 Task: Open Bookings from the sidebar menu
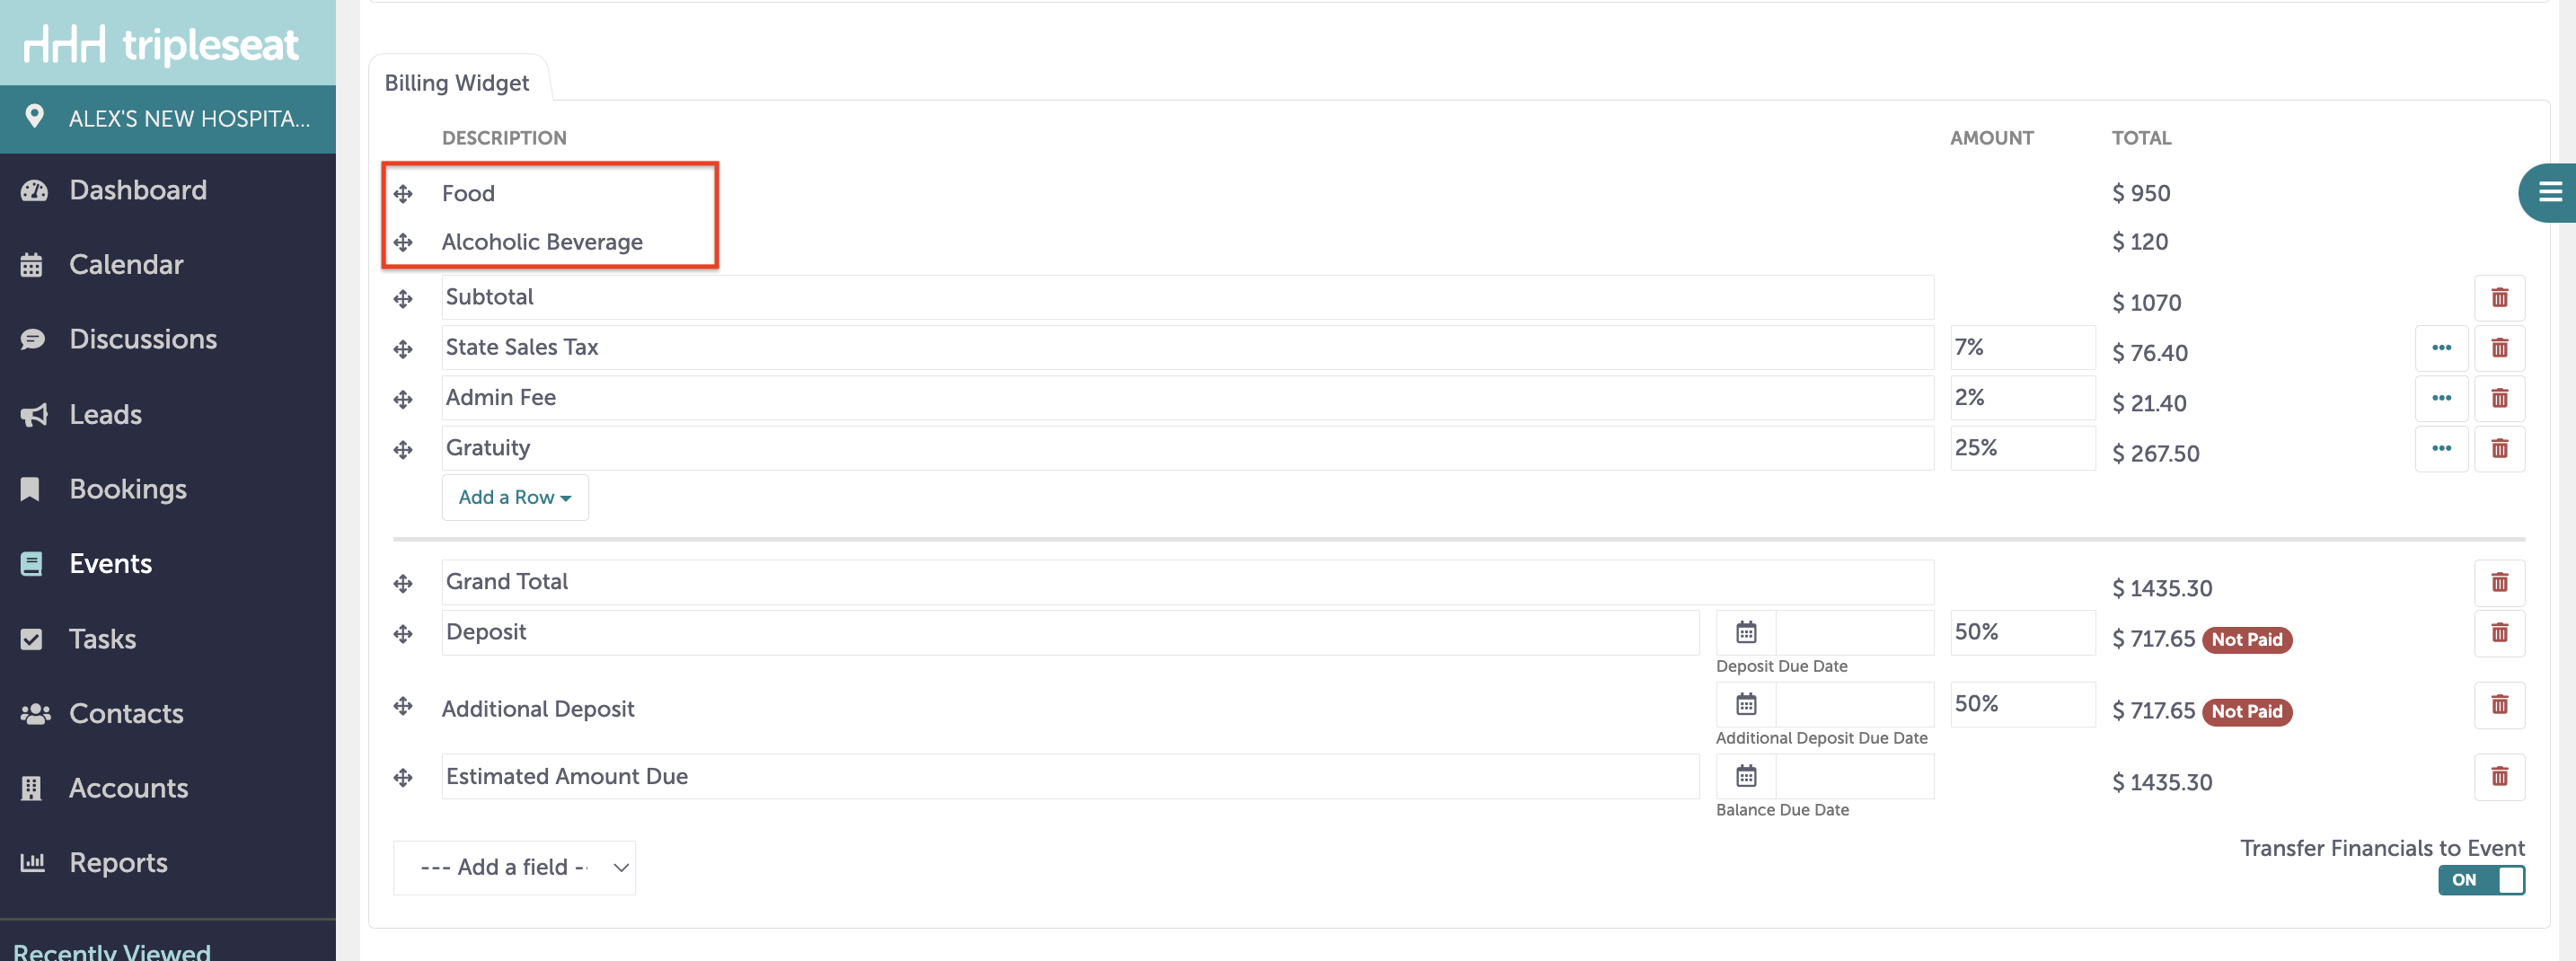[x=128, y=489]
